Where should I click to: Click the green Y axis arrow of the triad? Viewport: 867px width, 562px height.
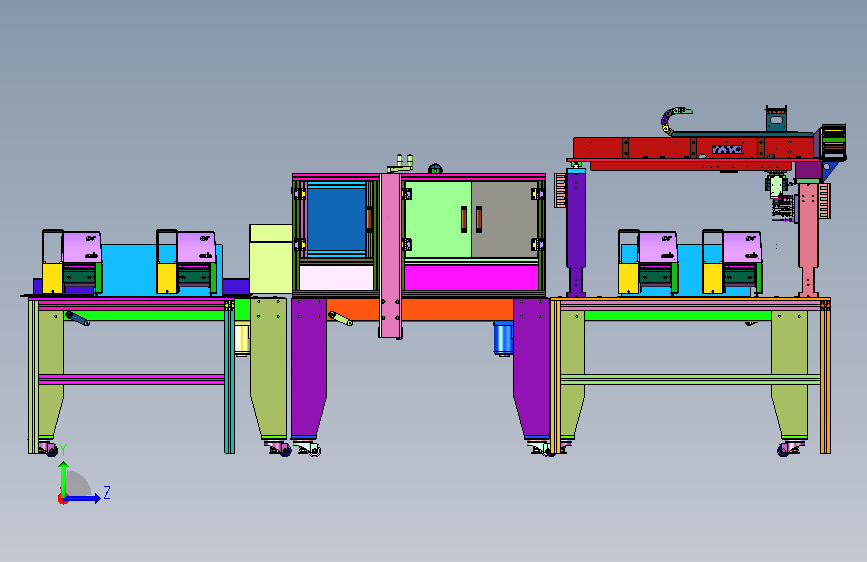(64, 479)
